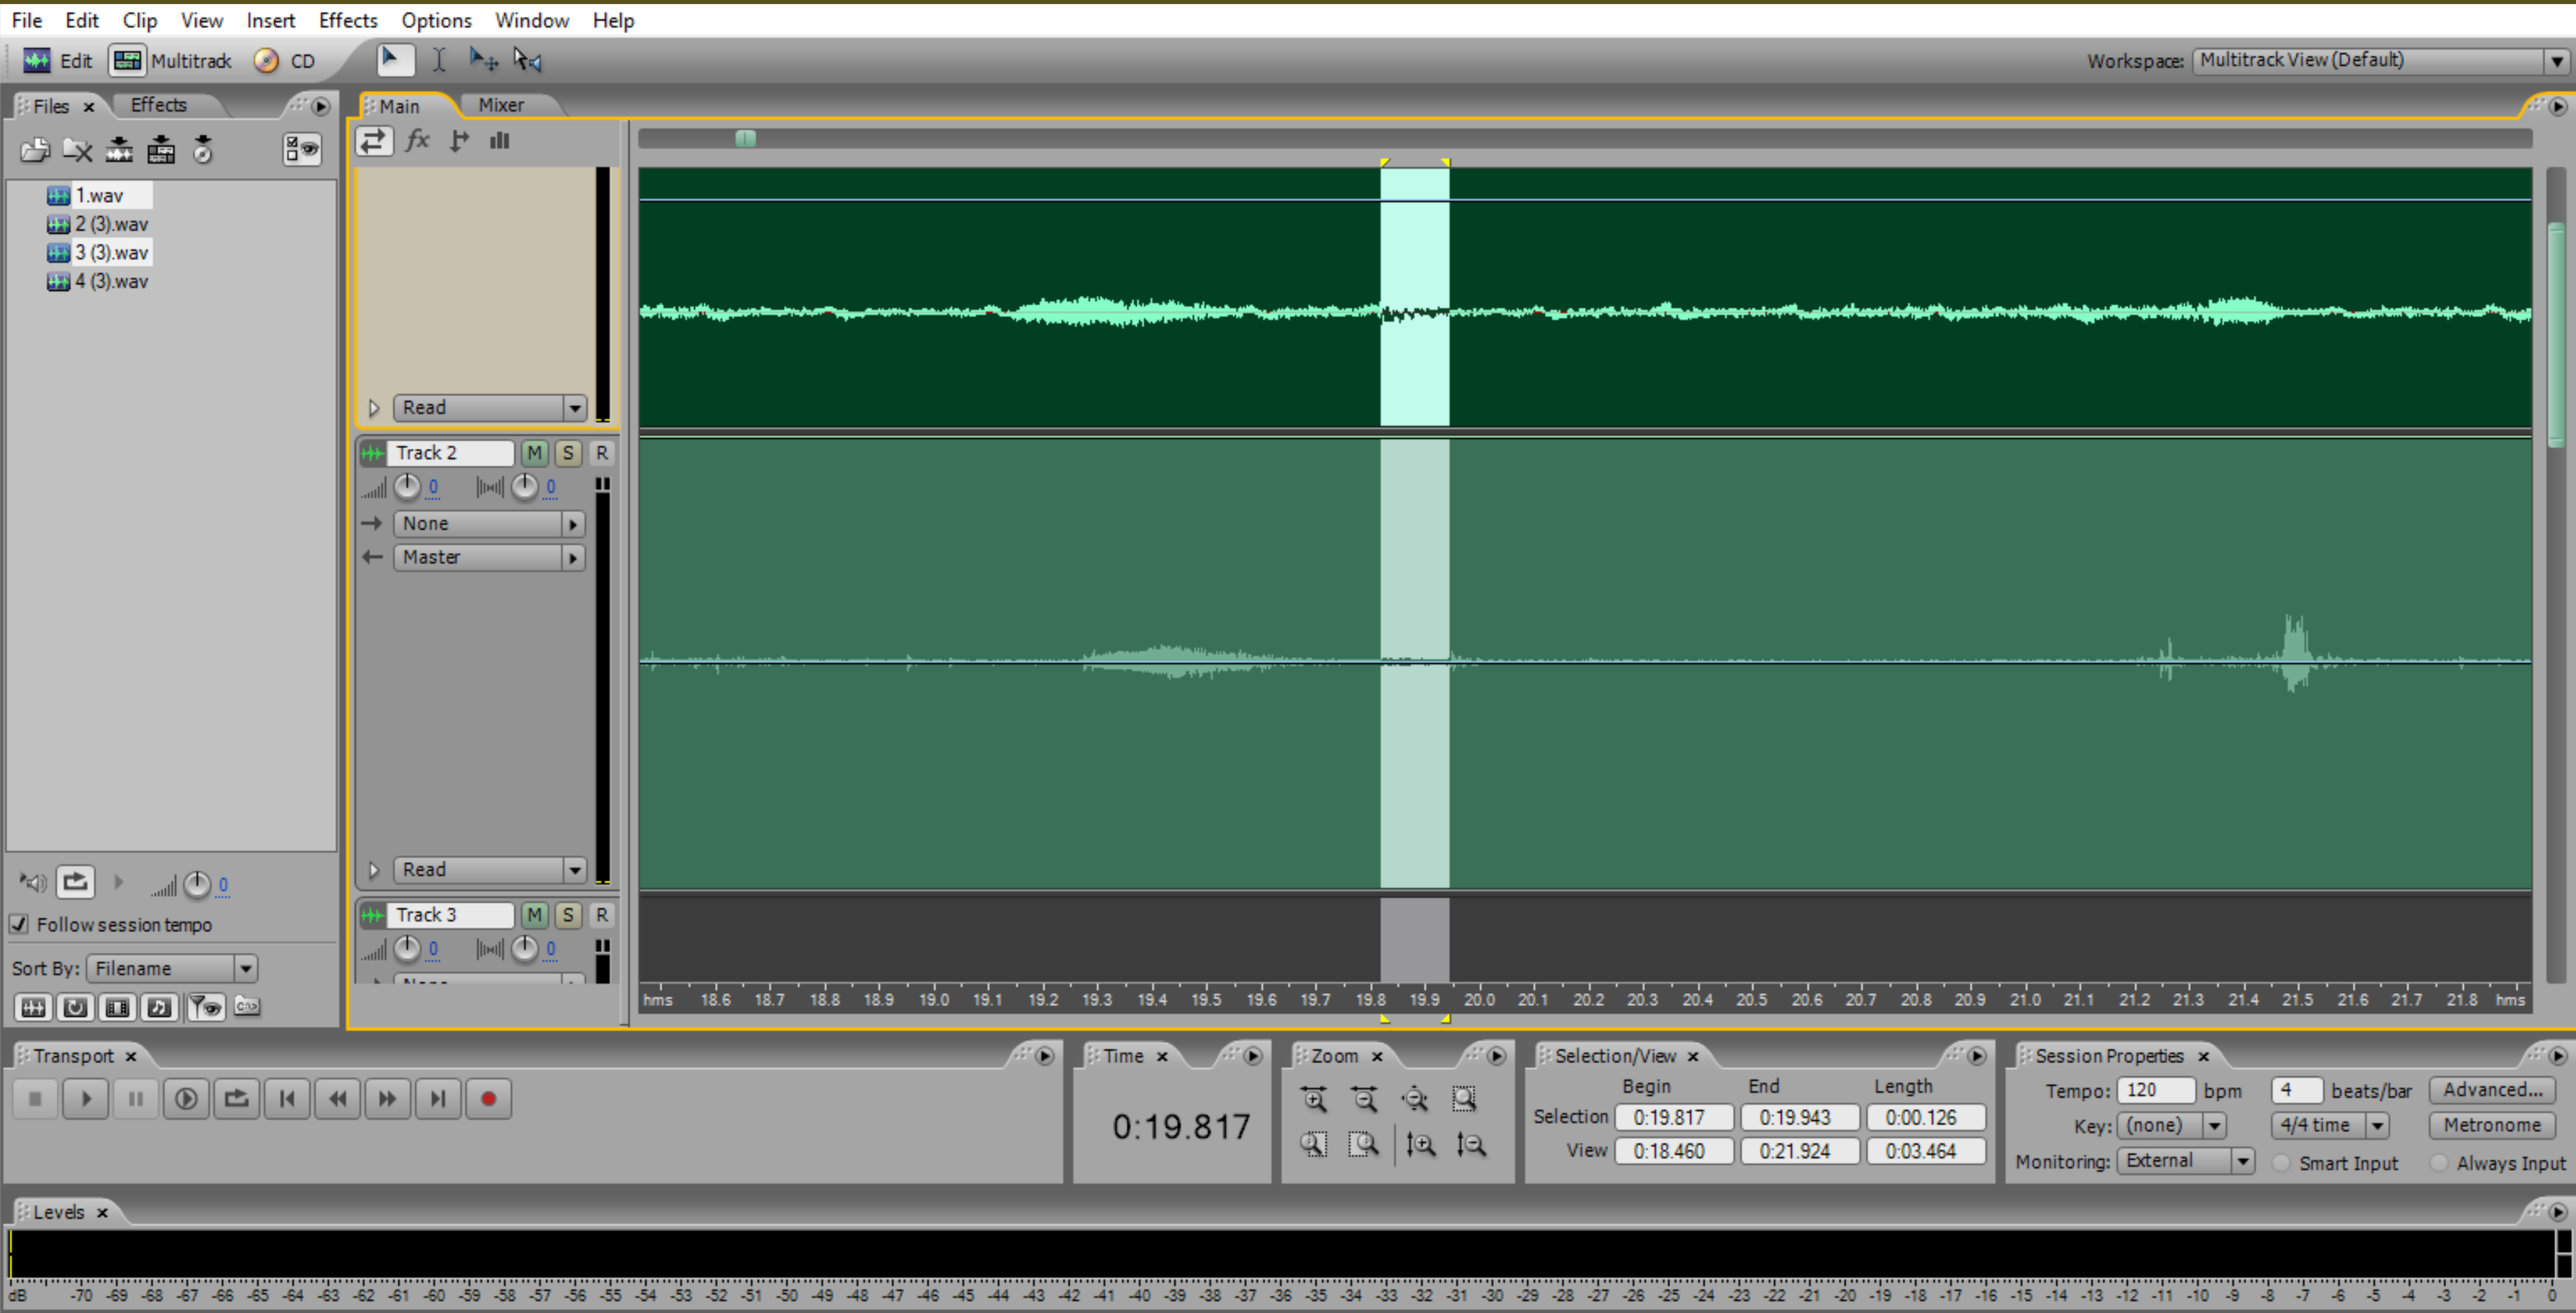
Task: Click Zoom In Horizontally icon
Action: (1314, 1099)
